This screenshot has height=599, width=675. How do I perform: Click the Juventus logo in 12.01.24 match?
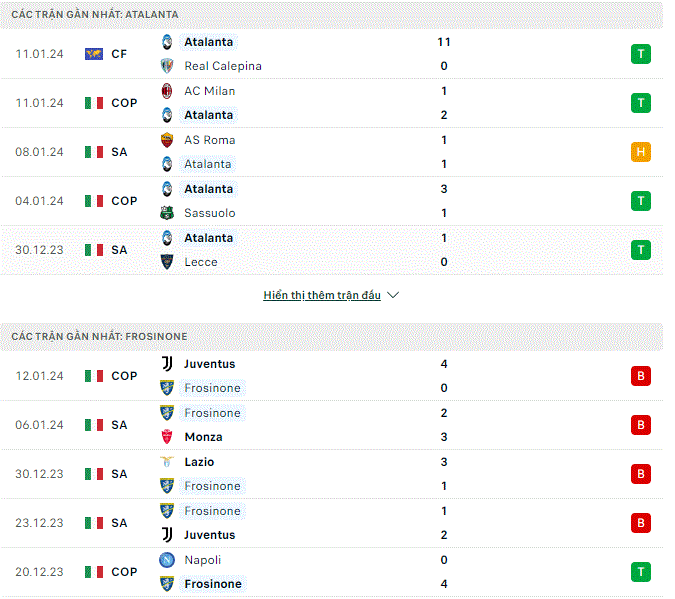tap(167, 364)
